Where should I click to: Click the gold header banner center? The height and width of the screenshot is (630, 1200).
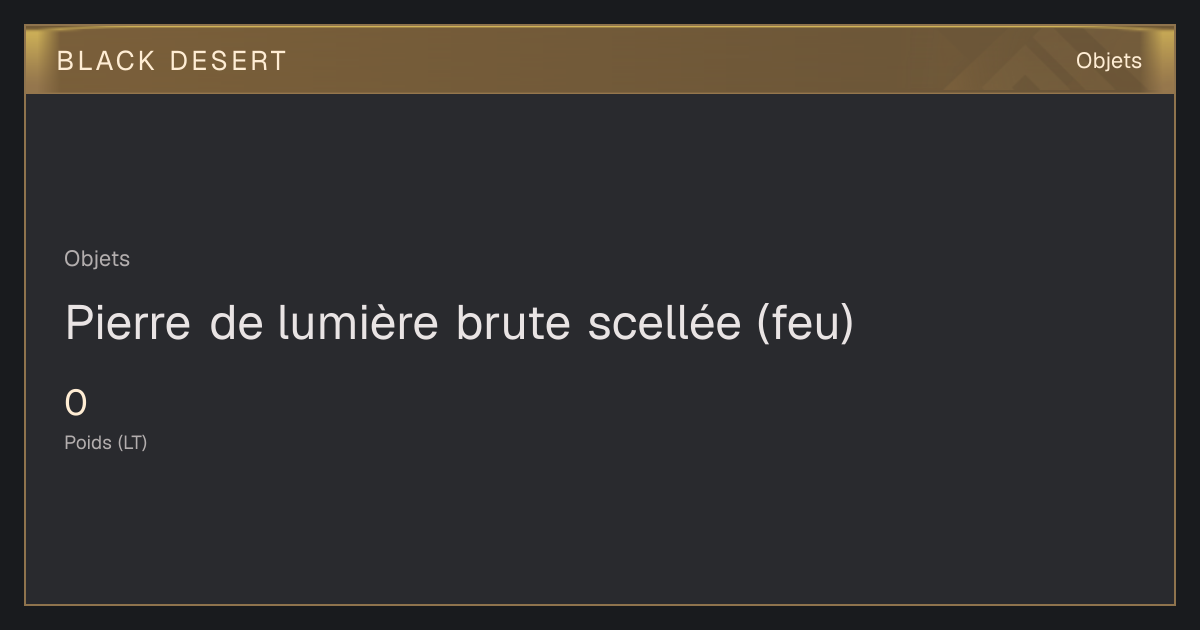(600, 61)
